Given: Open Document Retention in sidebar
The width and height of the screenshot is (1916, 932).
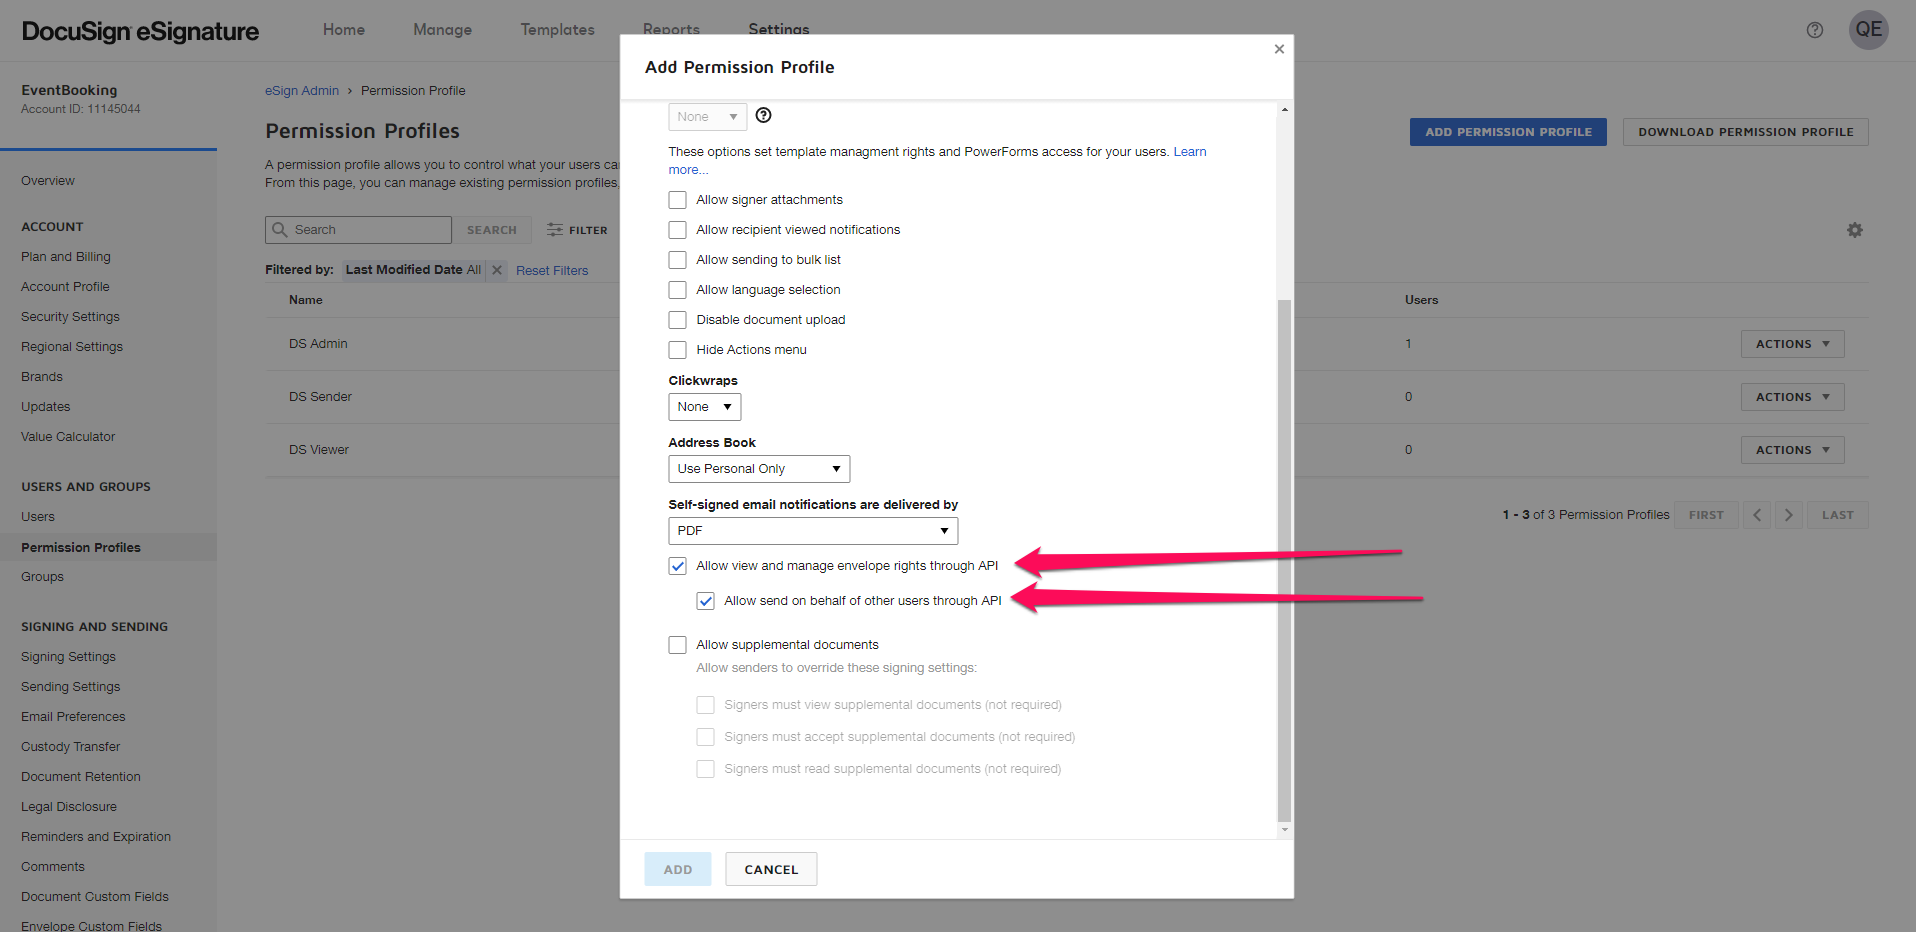Looking at the screenshot, I should click(x=81, y=777).
